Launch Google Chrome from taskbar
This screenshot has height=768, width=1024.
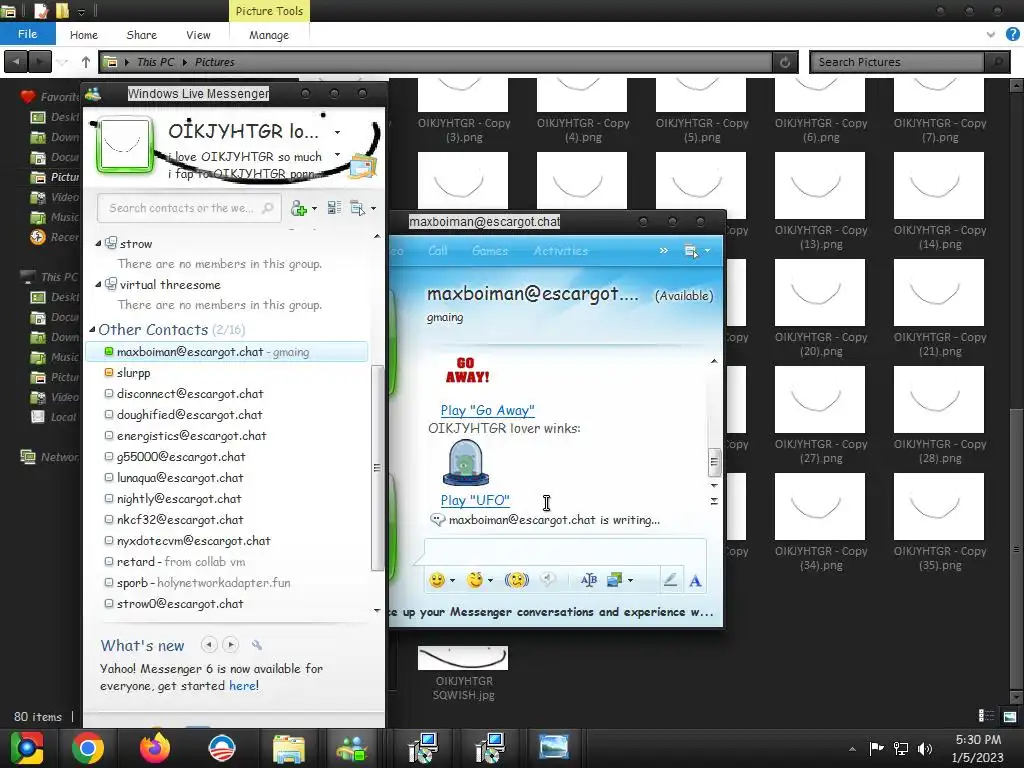88,748
